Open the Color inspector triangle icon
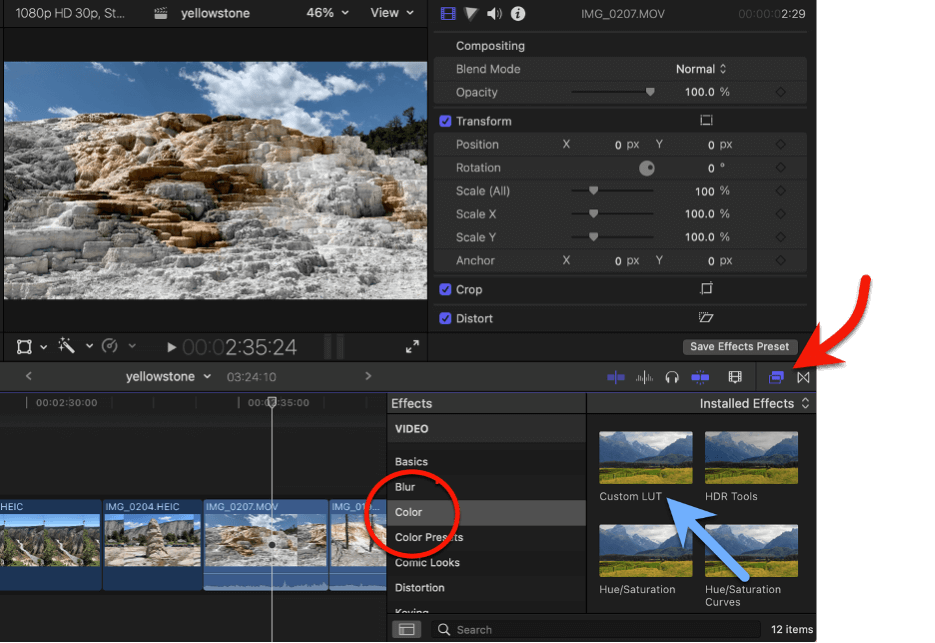 coord(470,14)
